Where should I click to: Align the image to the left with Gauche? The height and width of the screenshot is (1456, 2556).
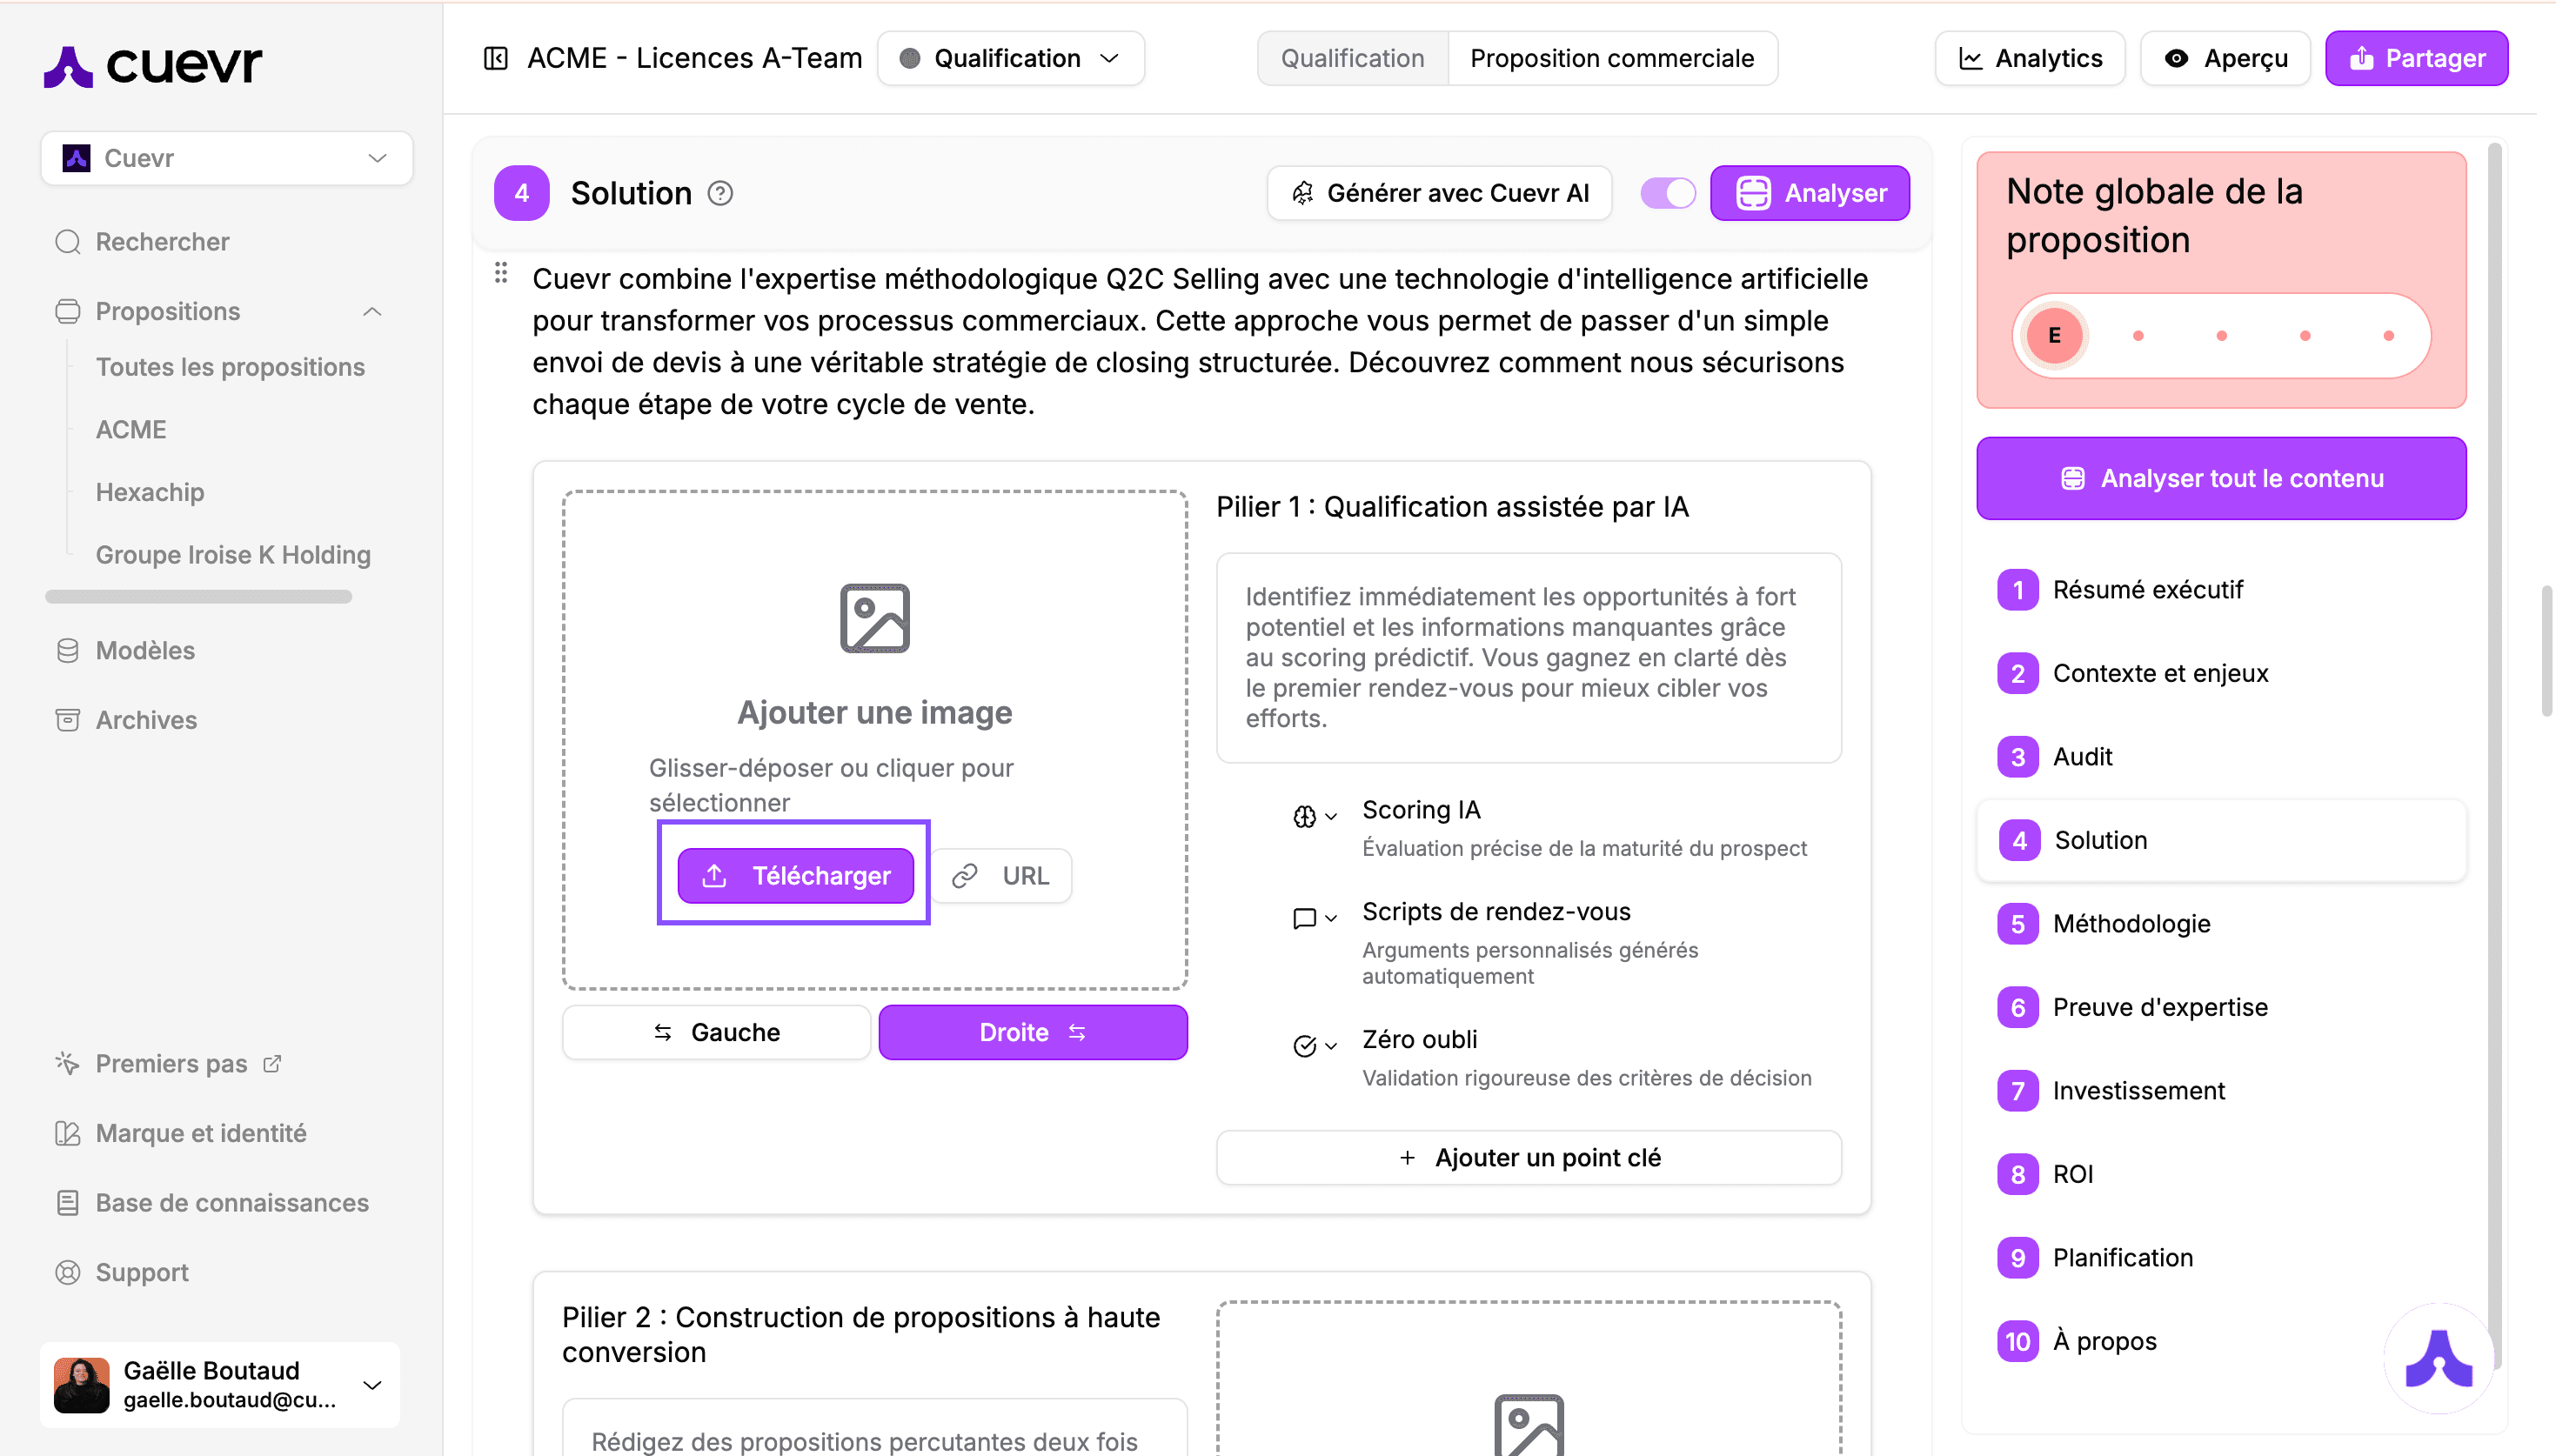pyautogui.click(x=716, y=1032)
